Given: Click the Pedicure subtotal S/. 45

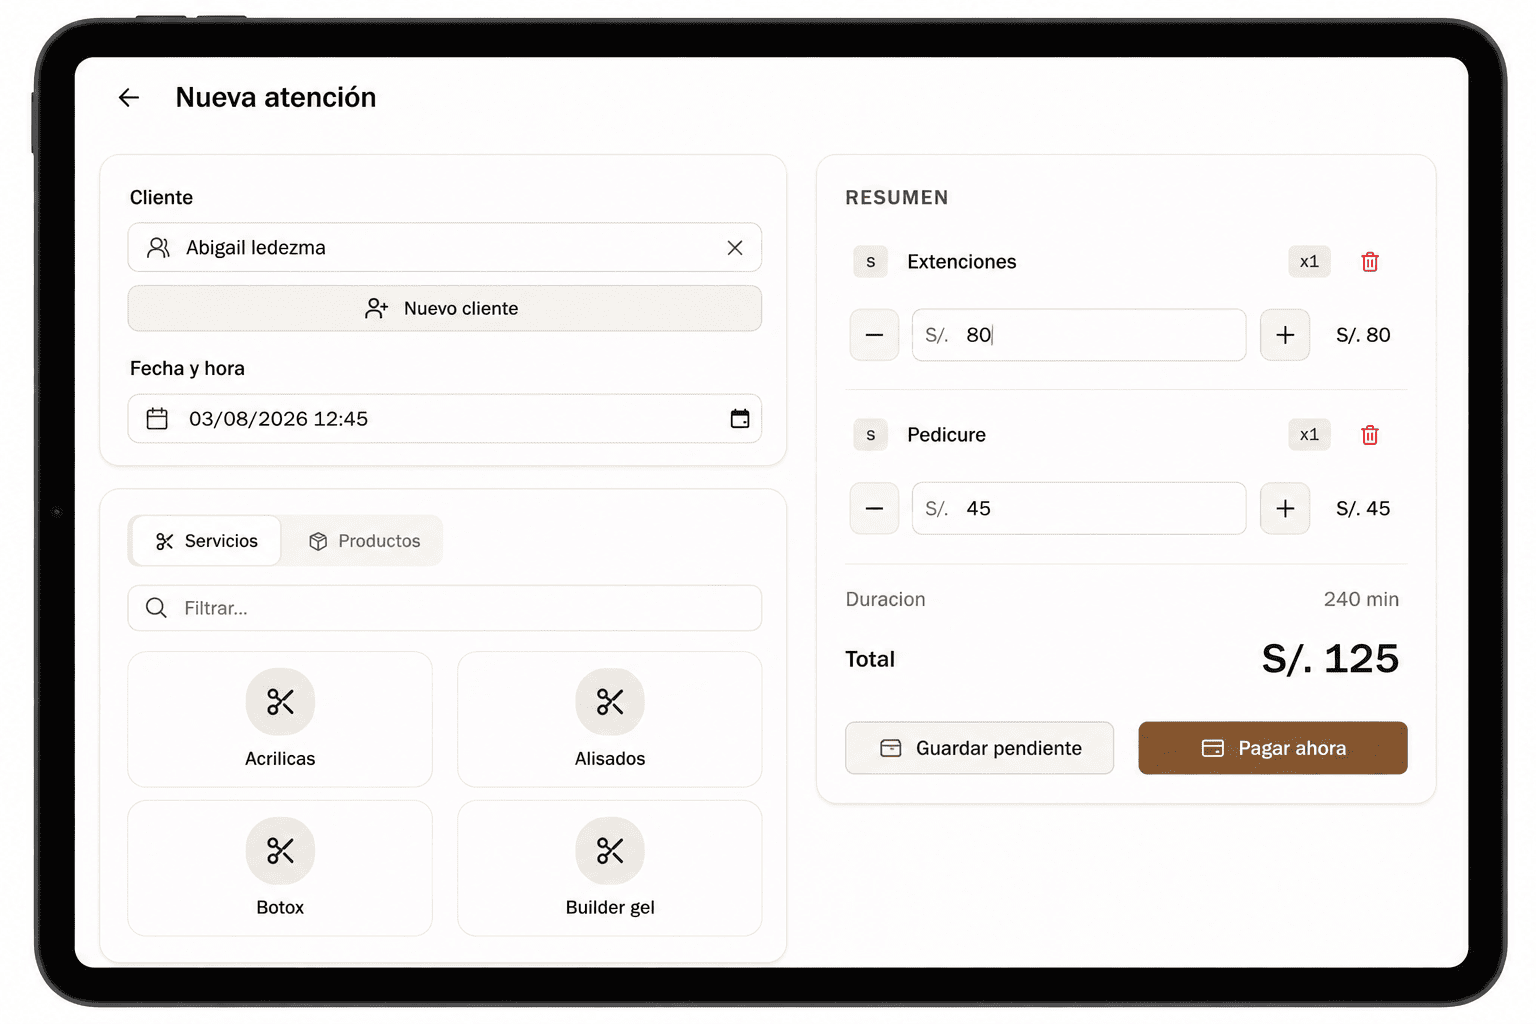Looking at the screenshot, I should (x=1363, y=508).
